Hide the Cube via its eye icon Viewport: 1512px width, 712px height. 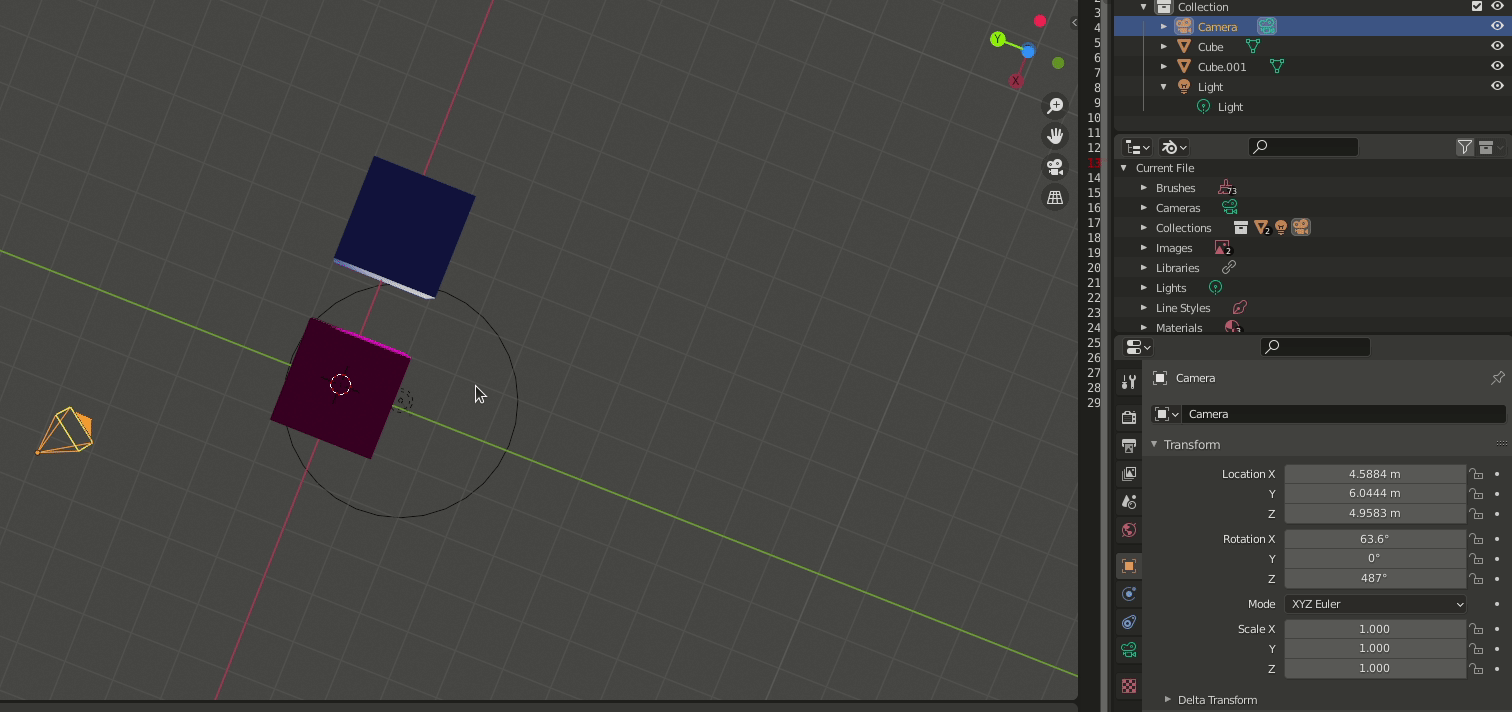tap(1497, 46)
